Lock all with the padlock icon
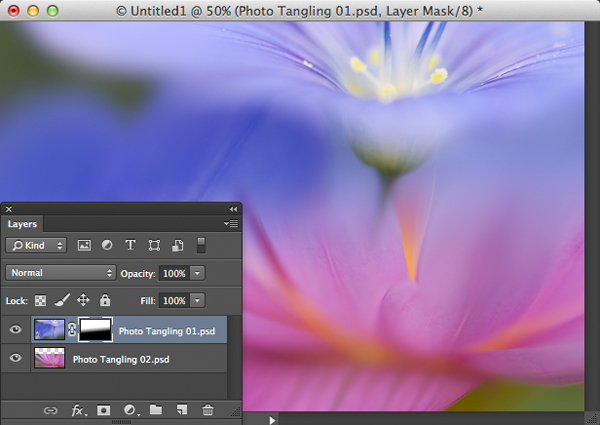Screen dimensions: 600x425 (105, 300)
